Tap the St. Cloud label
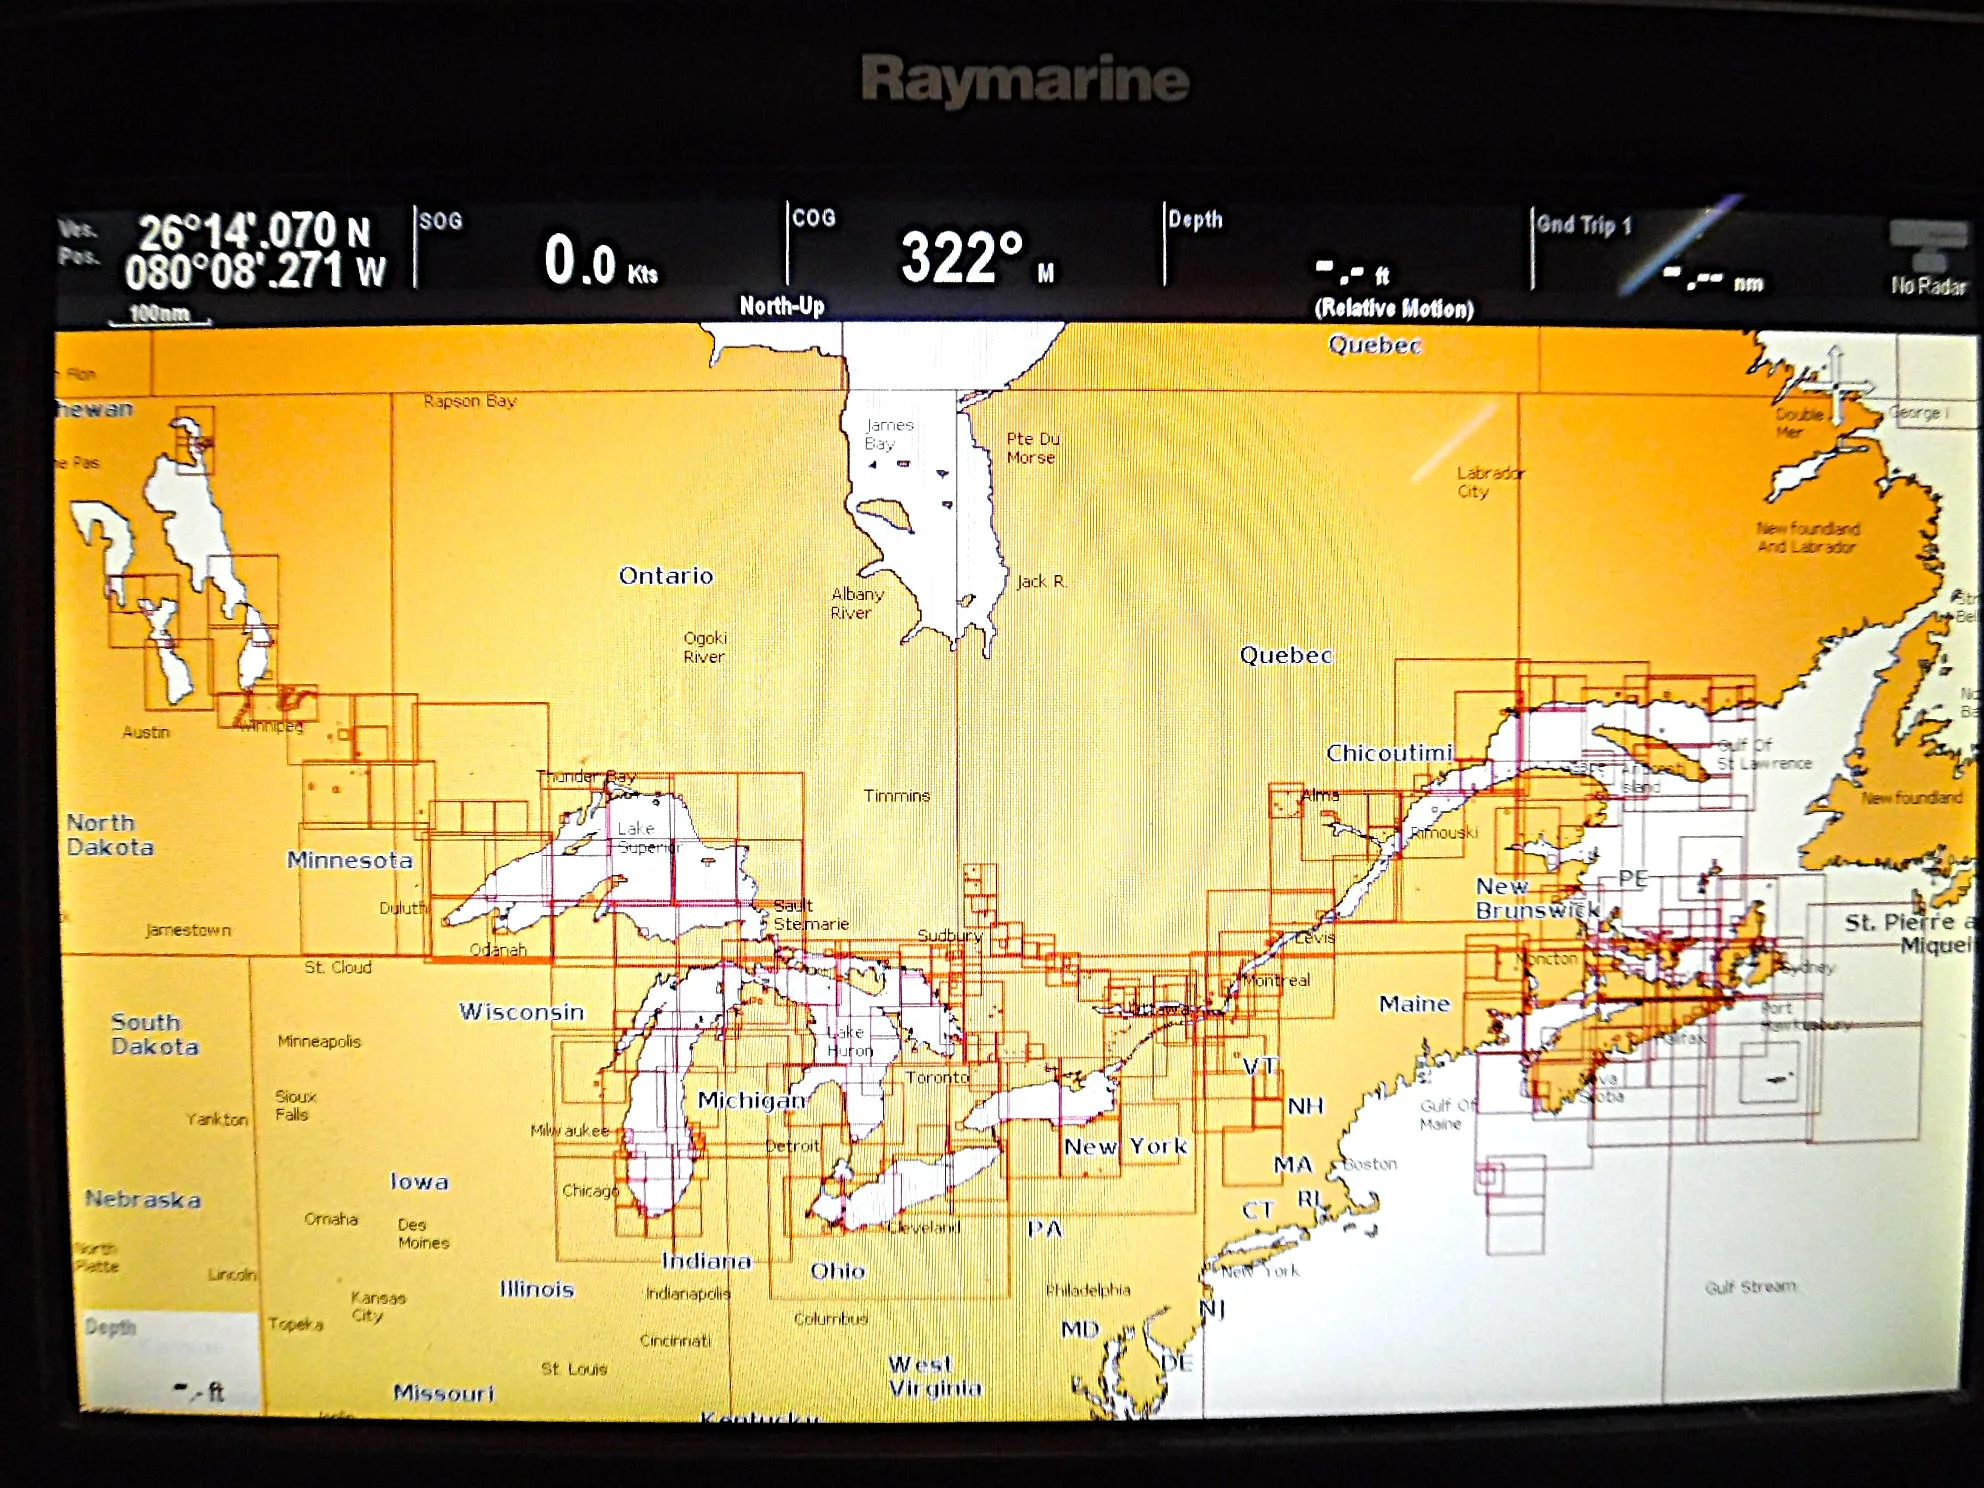 (x=338, y=967)
